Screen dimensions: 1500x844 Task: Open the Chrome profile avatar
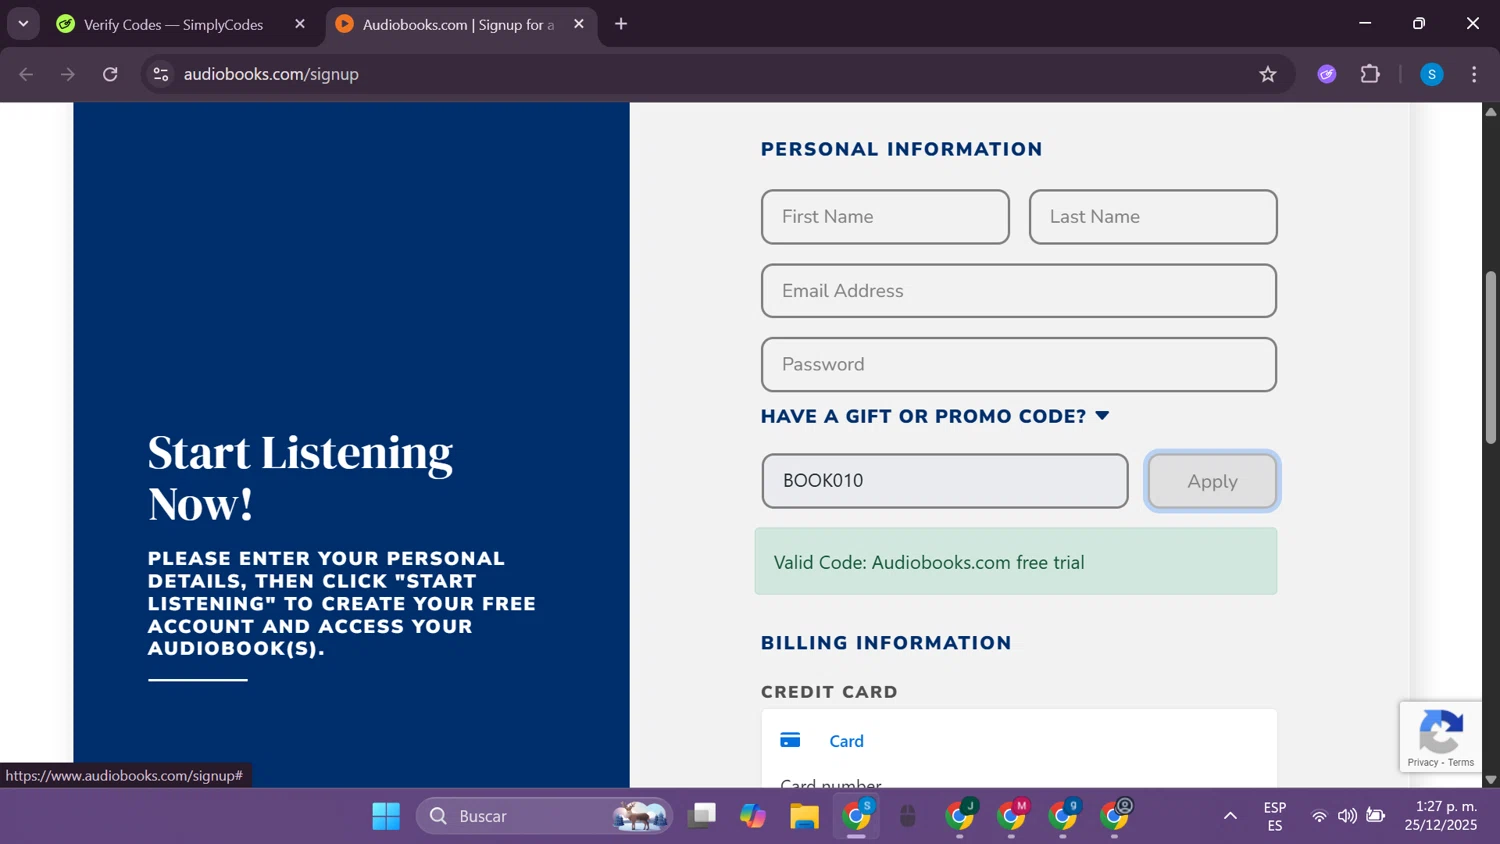[x=1431, y=74]
